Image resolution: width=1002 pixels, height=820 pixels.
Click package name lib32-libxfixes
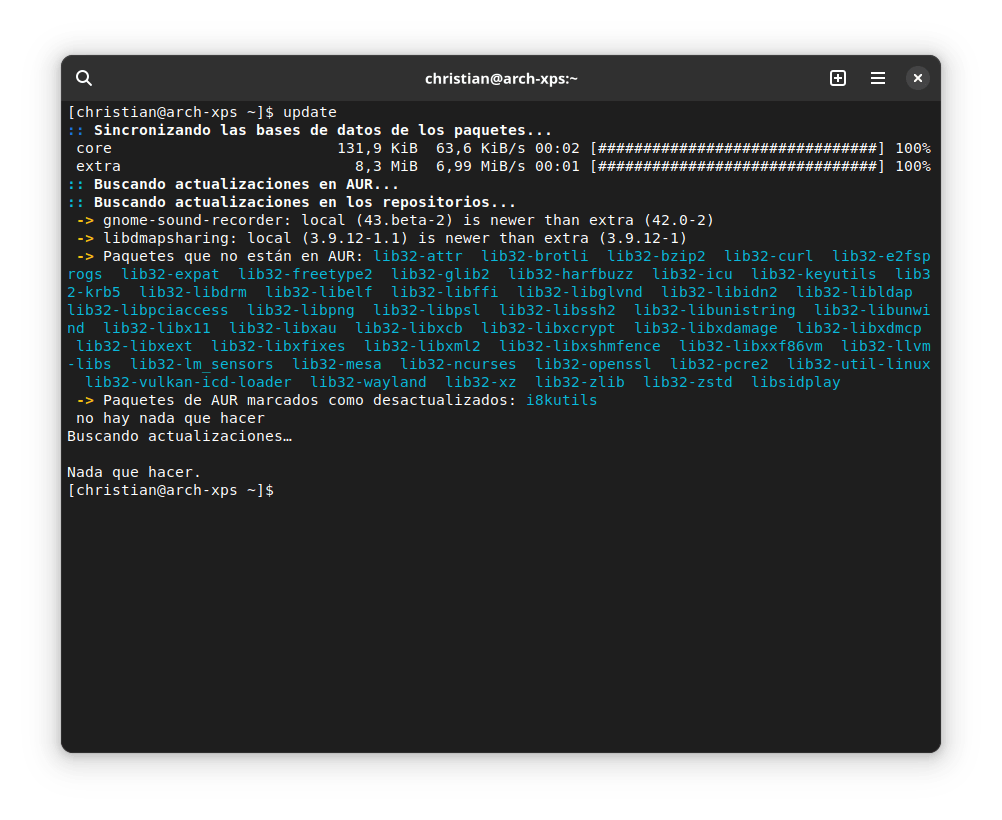pos(279,346)
